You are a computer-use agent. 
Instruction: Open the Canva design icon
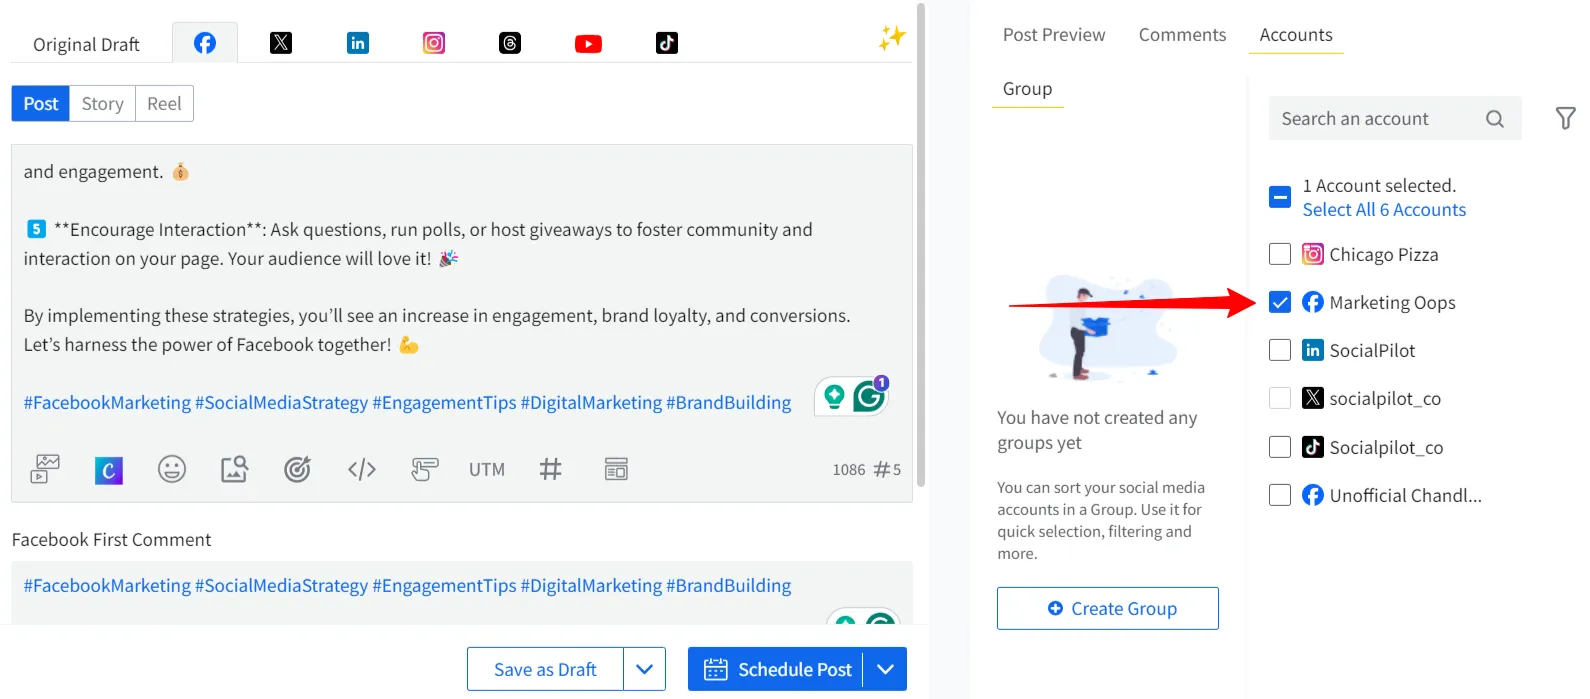(x=109, y=469)
